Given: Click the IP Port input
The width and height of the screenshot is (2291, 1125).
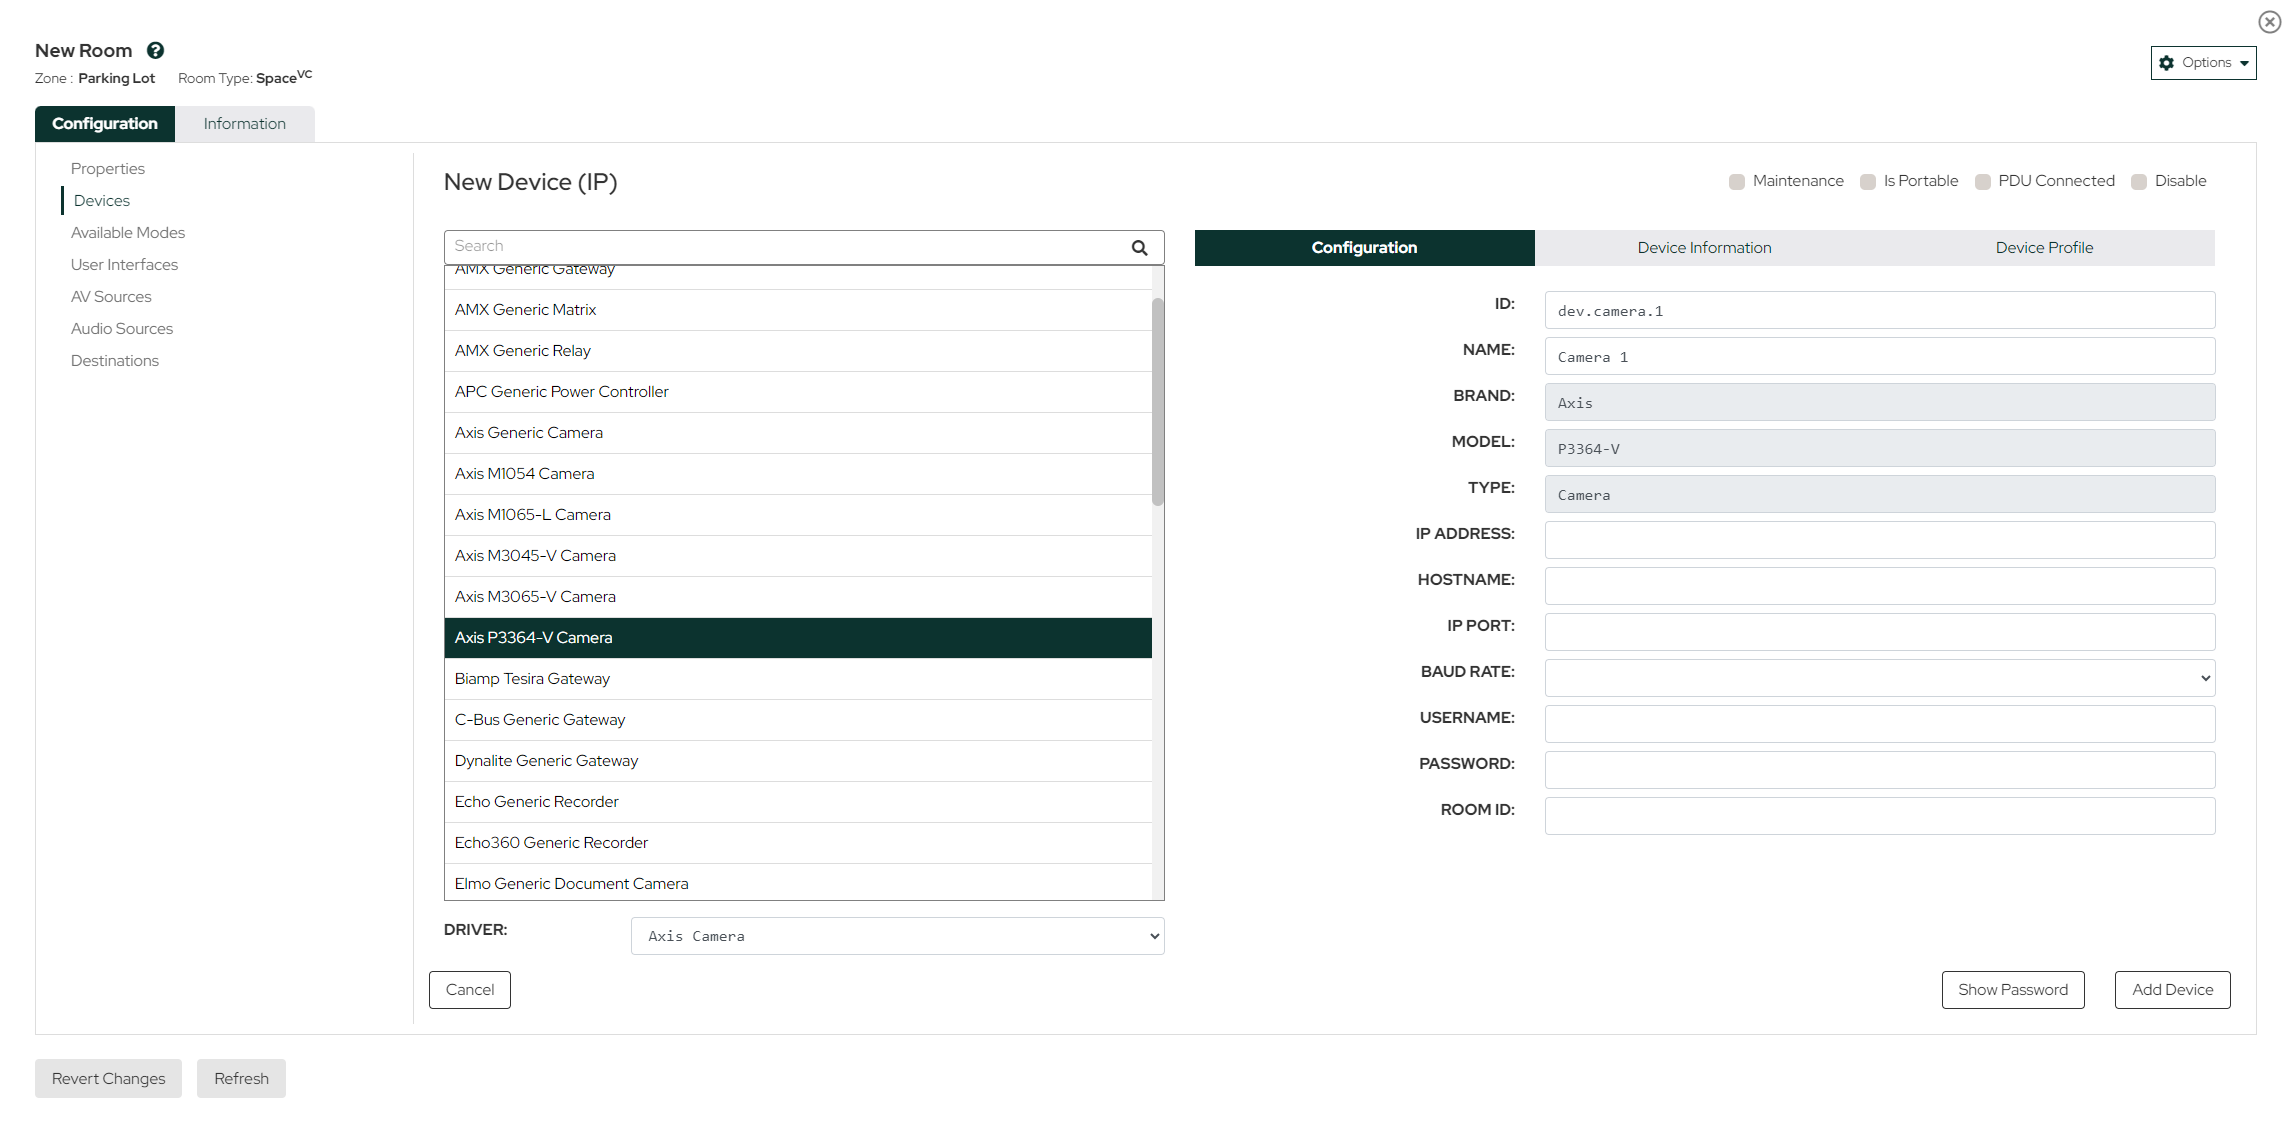Looking at the screenshot, I should point(1879,632).
